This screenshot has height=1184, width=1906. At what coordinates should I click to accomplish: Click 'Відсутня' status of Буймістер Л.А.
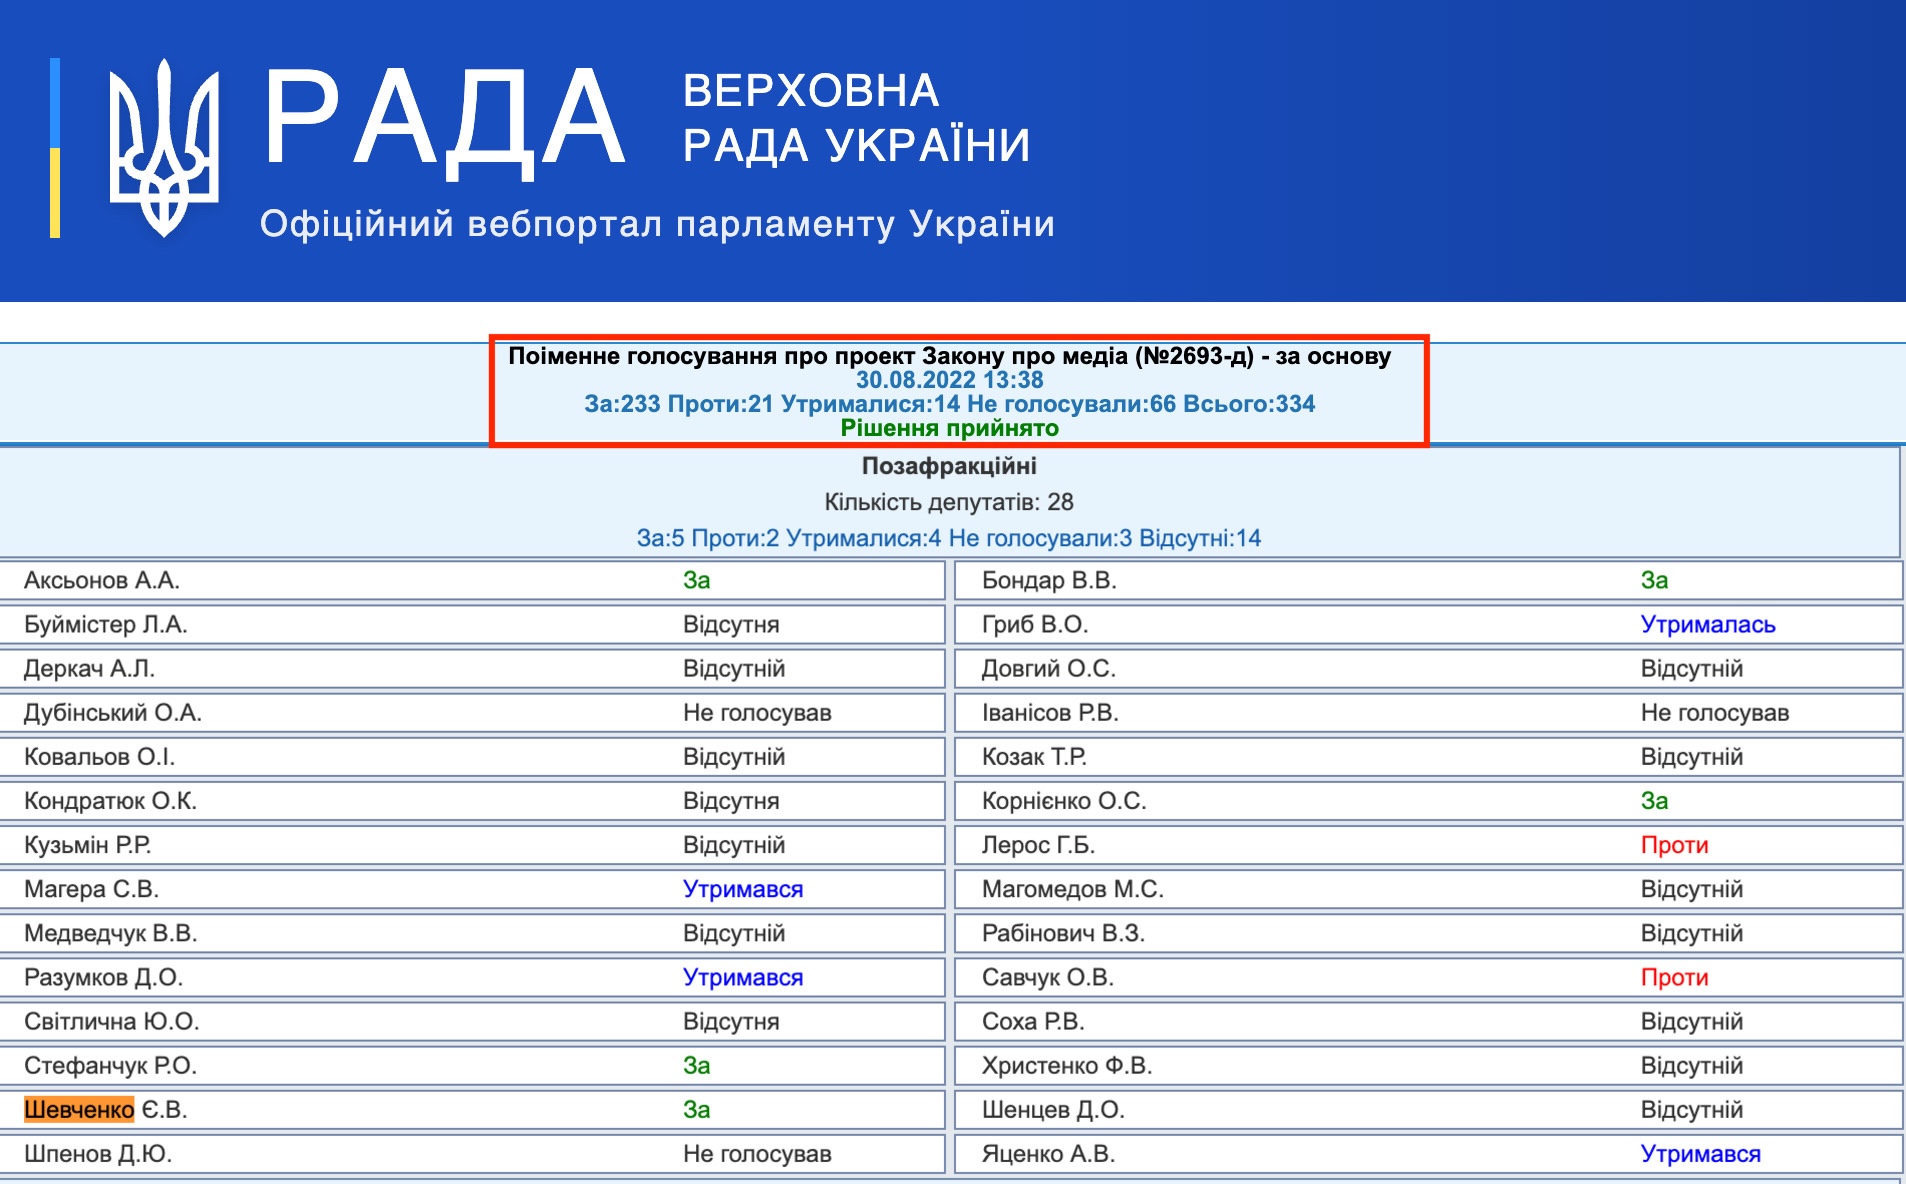(731, 624)
